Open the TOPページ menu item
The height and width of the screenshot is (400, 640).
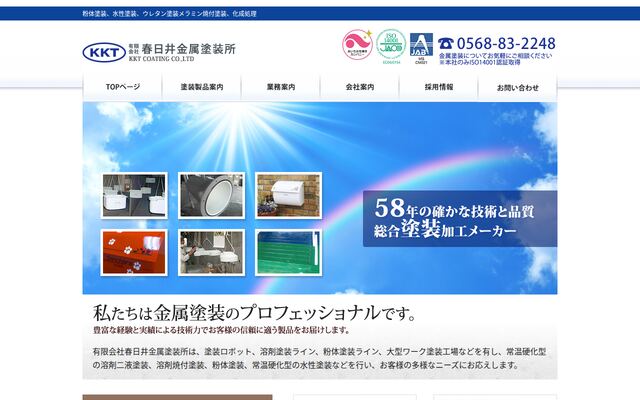(x=123, y=87)
